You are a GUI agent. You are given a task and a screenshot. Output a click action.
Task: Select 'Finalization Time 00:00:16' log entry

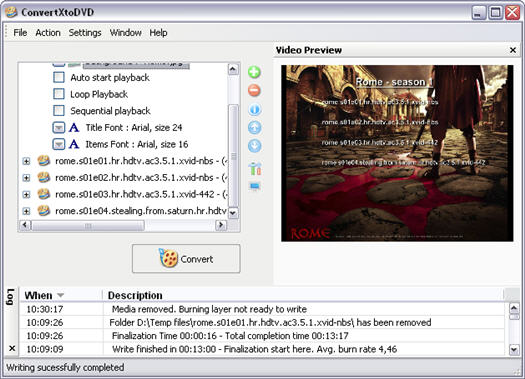pos(262,336)
